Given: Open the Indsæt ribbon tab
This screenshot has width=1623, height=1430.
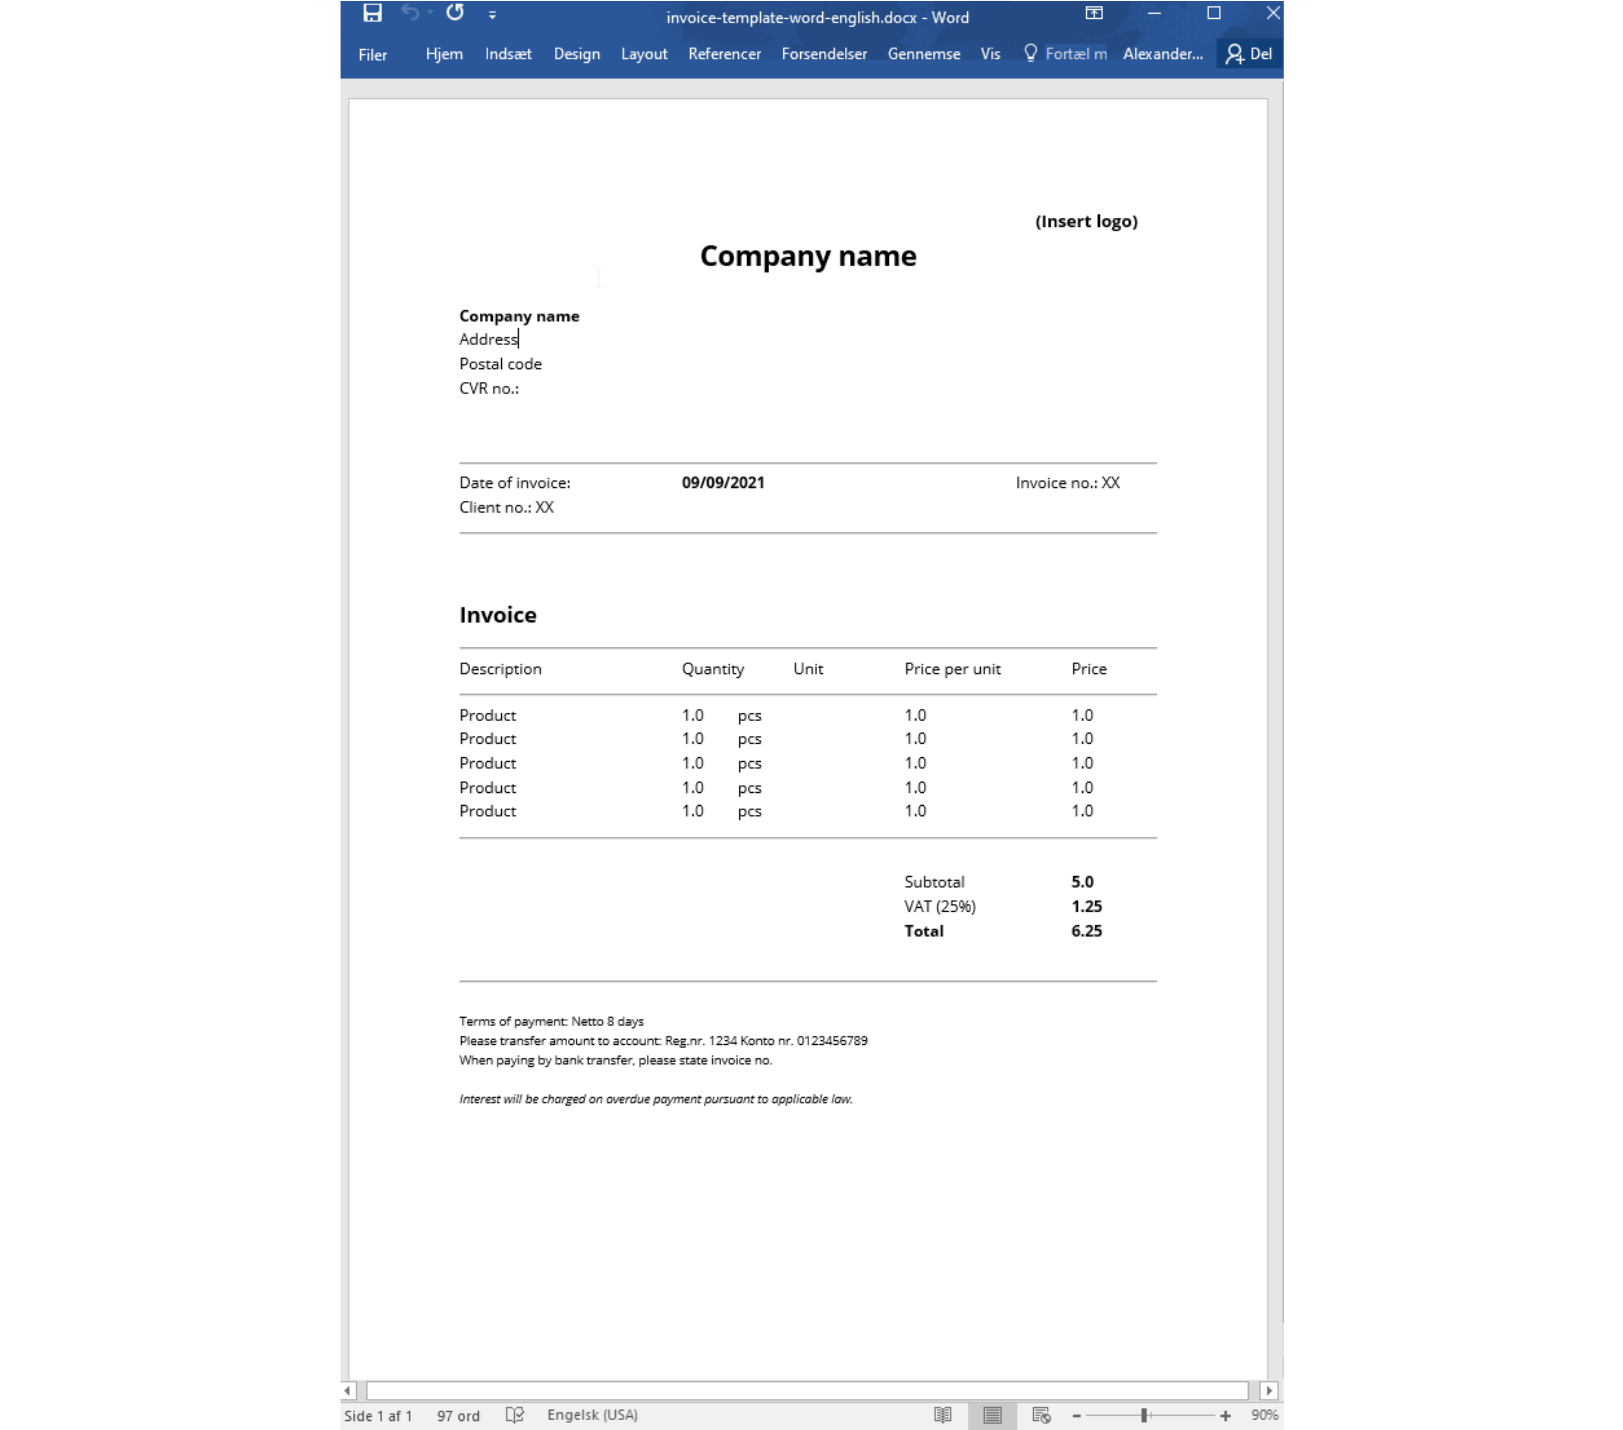Looking at the screenshot, I should click(508, 54).
